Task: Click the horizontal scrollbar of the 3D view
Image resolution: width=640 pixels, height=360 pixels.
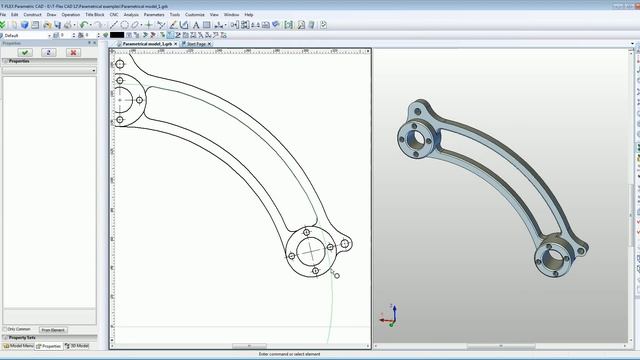Action: (500, 346)
